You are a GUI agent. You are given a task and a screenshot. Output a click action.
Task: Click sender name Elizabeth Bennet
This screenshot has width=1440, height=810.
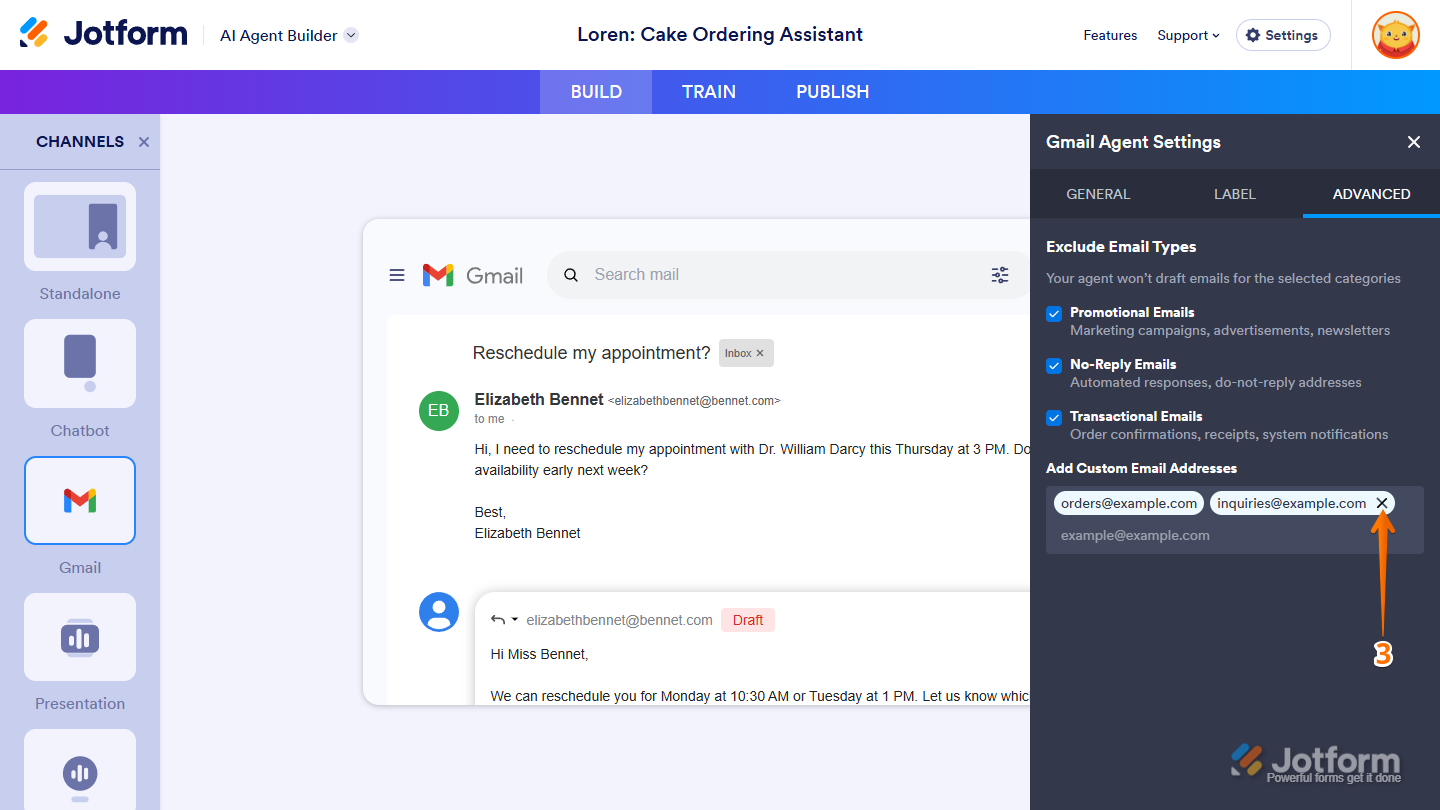tap(539, 400)
